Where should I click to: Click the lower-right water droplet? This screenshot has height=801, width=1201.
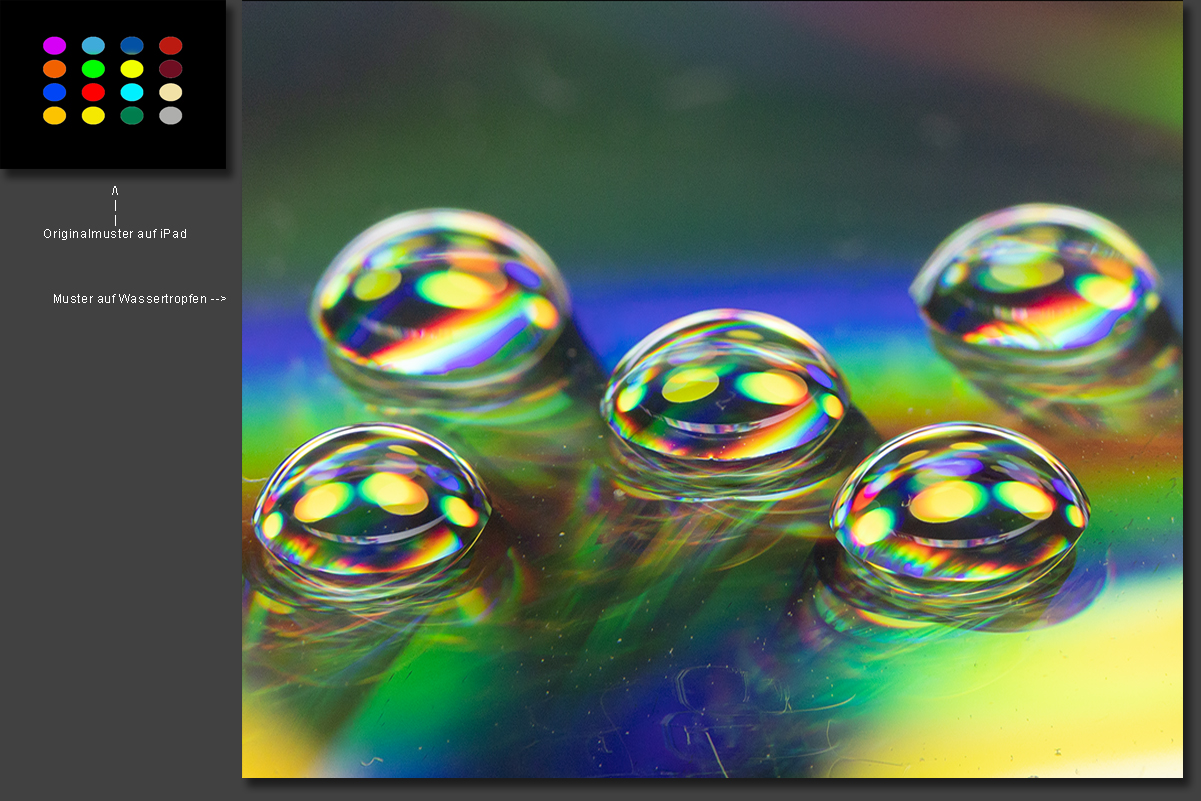pyautogui.click(x=960, y=503)
